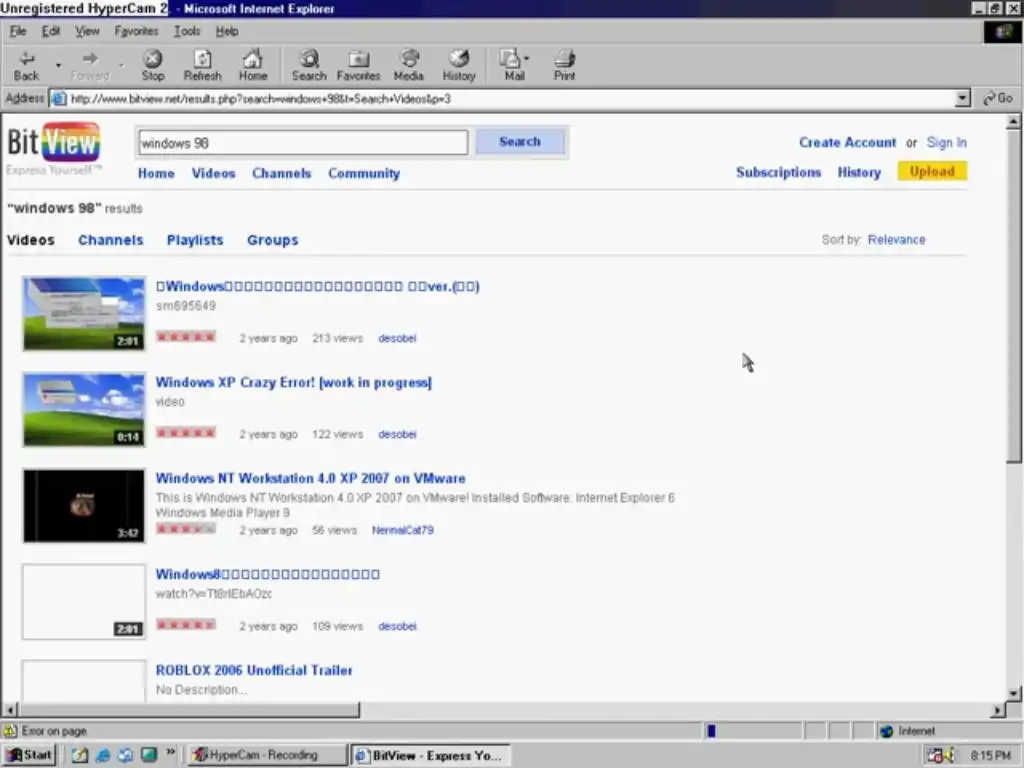The image size is (1024, 768).
Task: Open the BitView History link
Action: [x=859, y=172]
